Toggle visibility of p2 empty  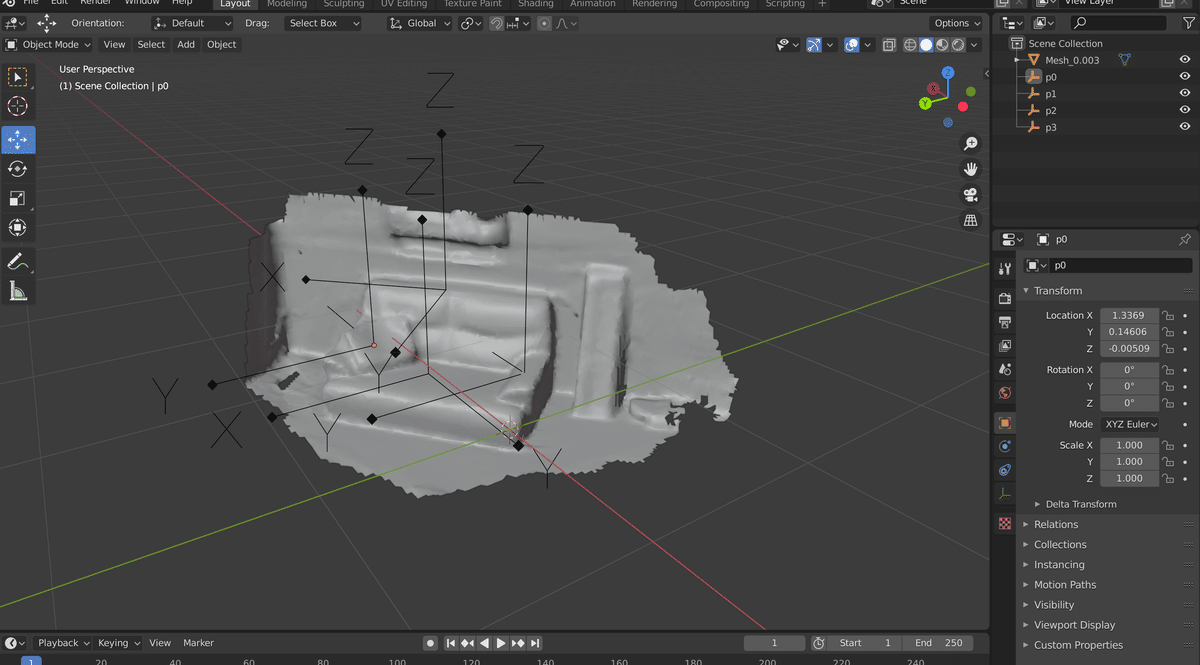(1185, 111)
